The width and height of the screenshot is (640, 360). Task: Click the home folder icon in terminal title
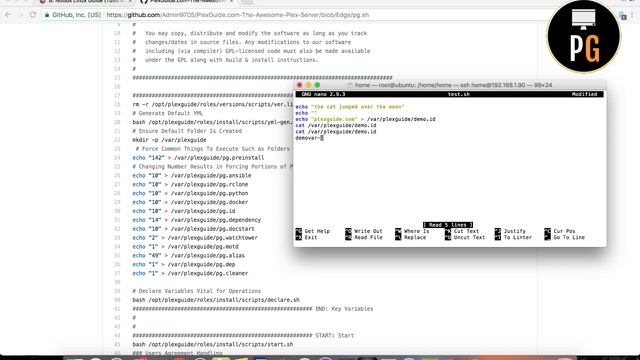349,85
